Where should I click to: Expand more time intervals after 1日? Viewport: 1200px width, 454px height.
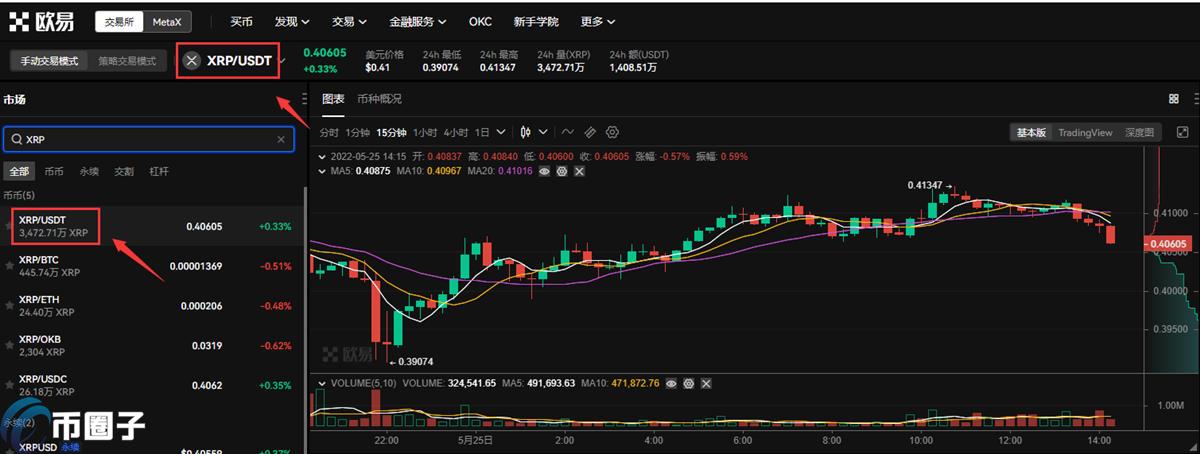(500, 131)
